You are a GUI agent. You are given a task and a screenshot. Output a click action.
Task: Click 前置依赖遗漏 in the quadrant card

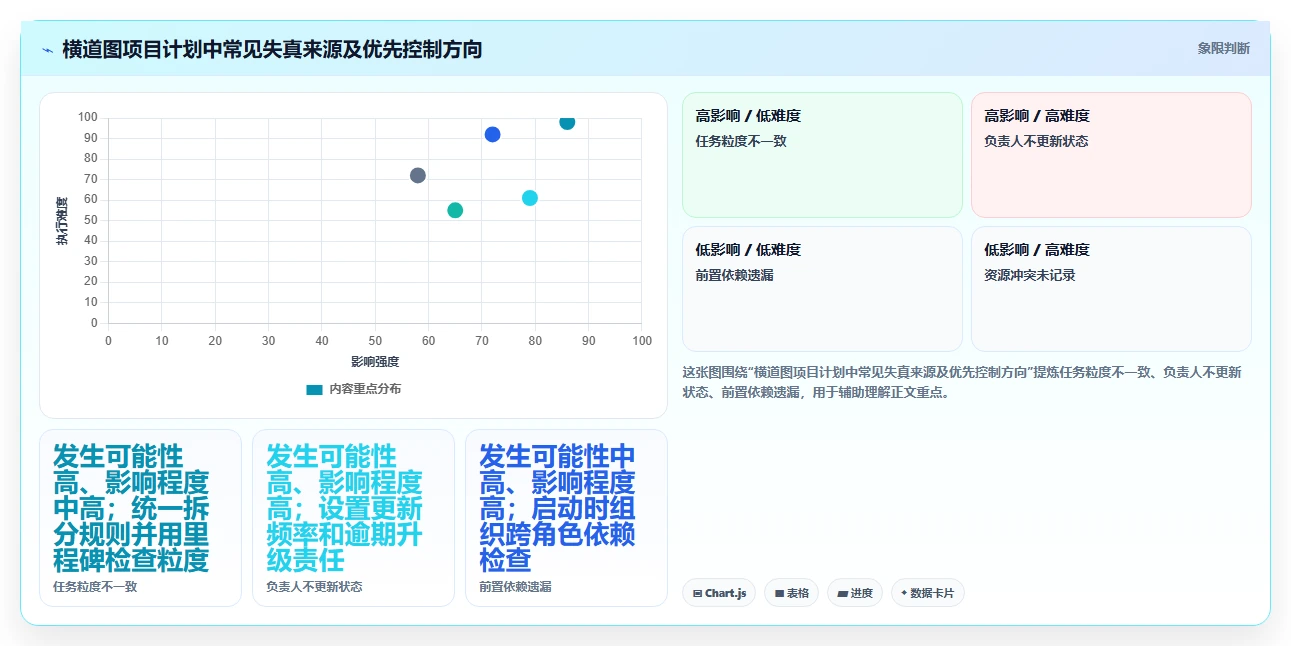(735, 275)
